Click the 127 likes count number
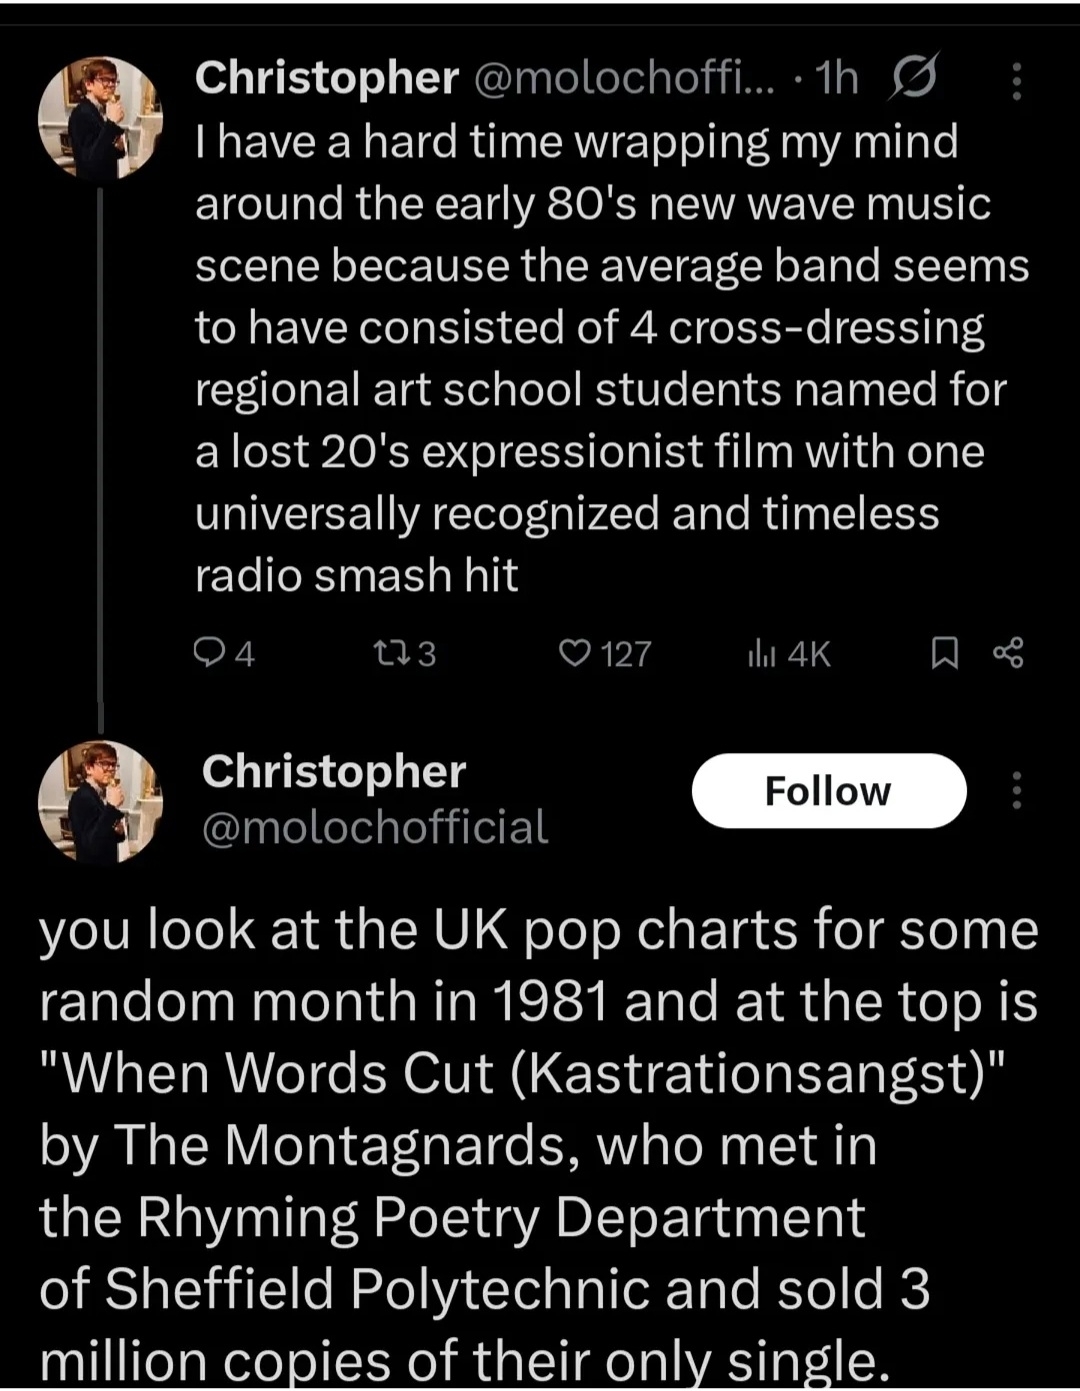The image size is (1080, 1391). tap(627, 654)
